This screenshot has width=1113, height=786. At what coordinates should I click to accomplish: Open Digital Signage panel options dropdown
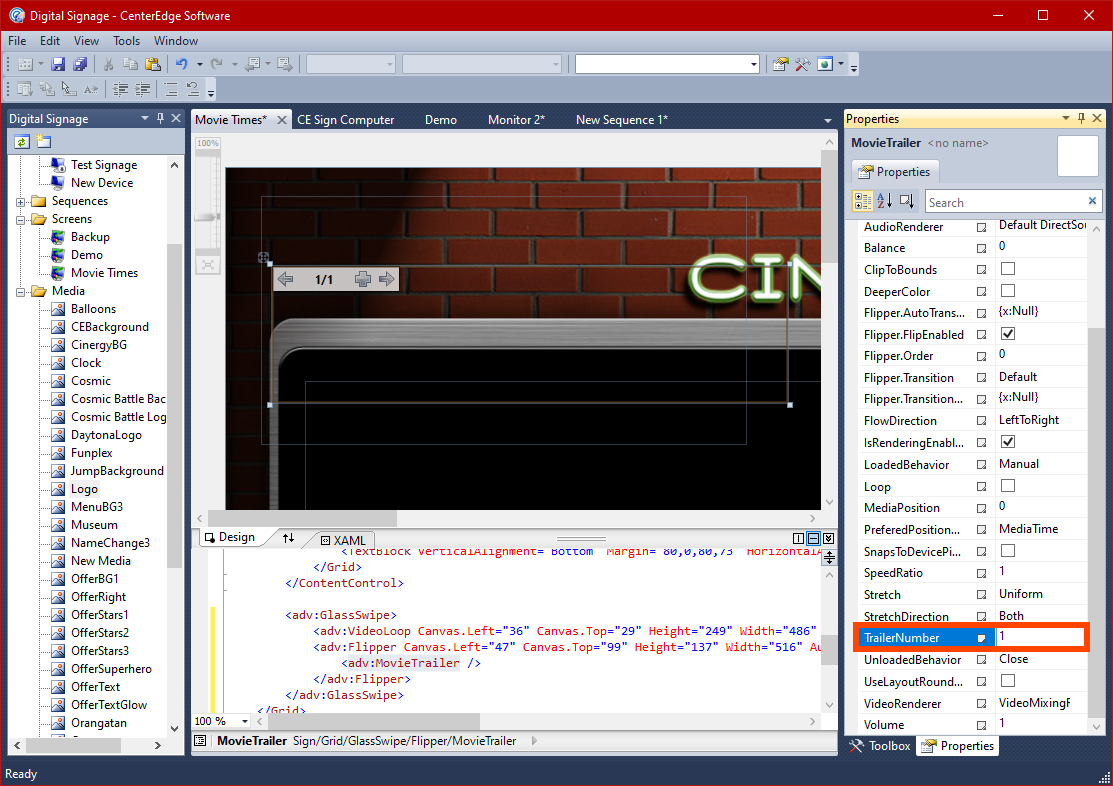pyautogui.click(x=145, y=119)
